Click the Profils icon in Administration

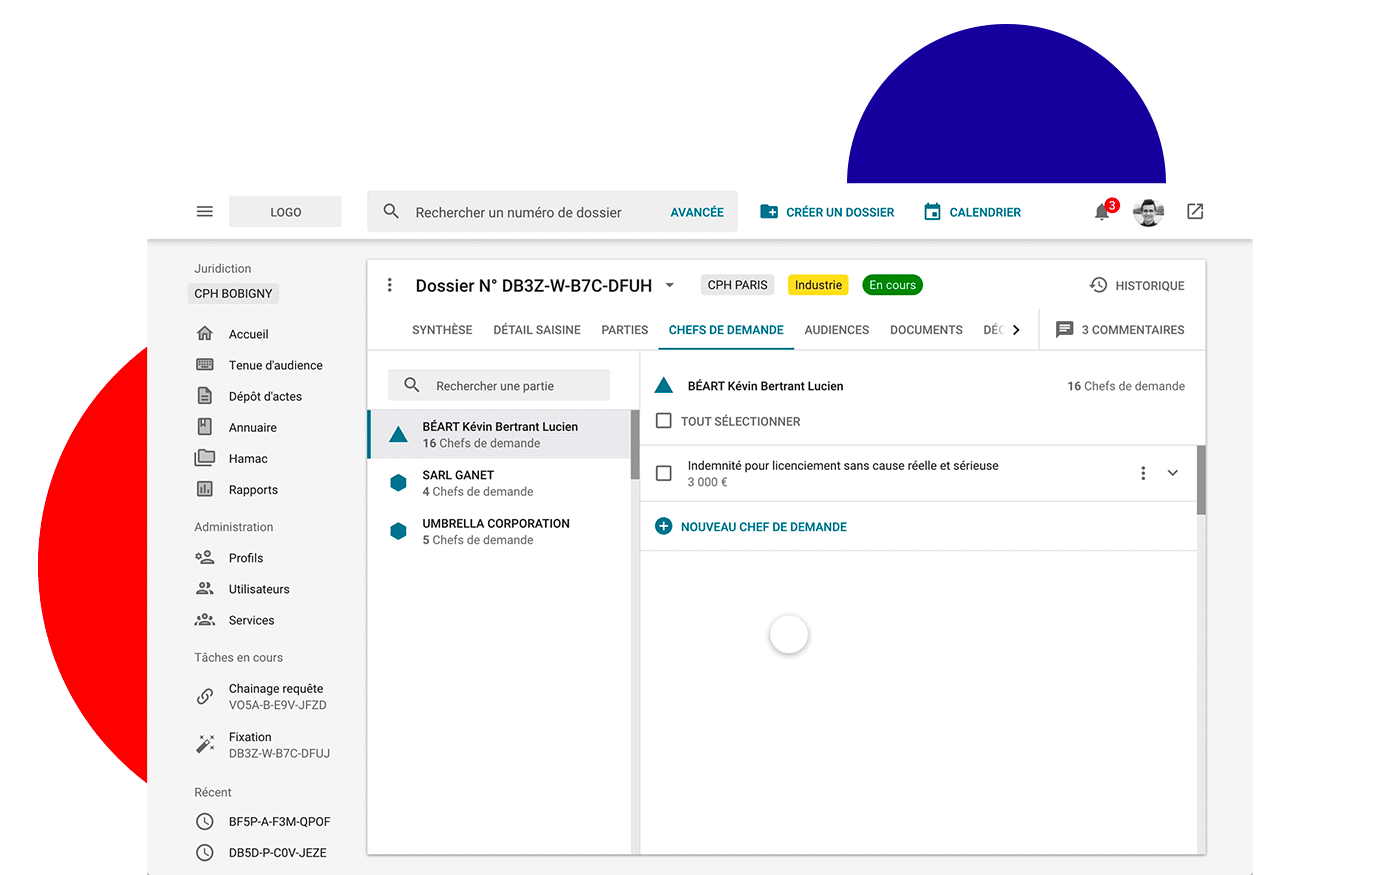(205, 557)
